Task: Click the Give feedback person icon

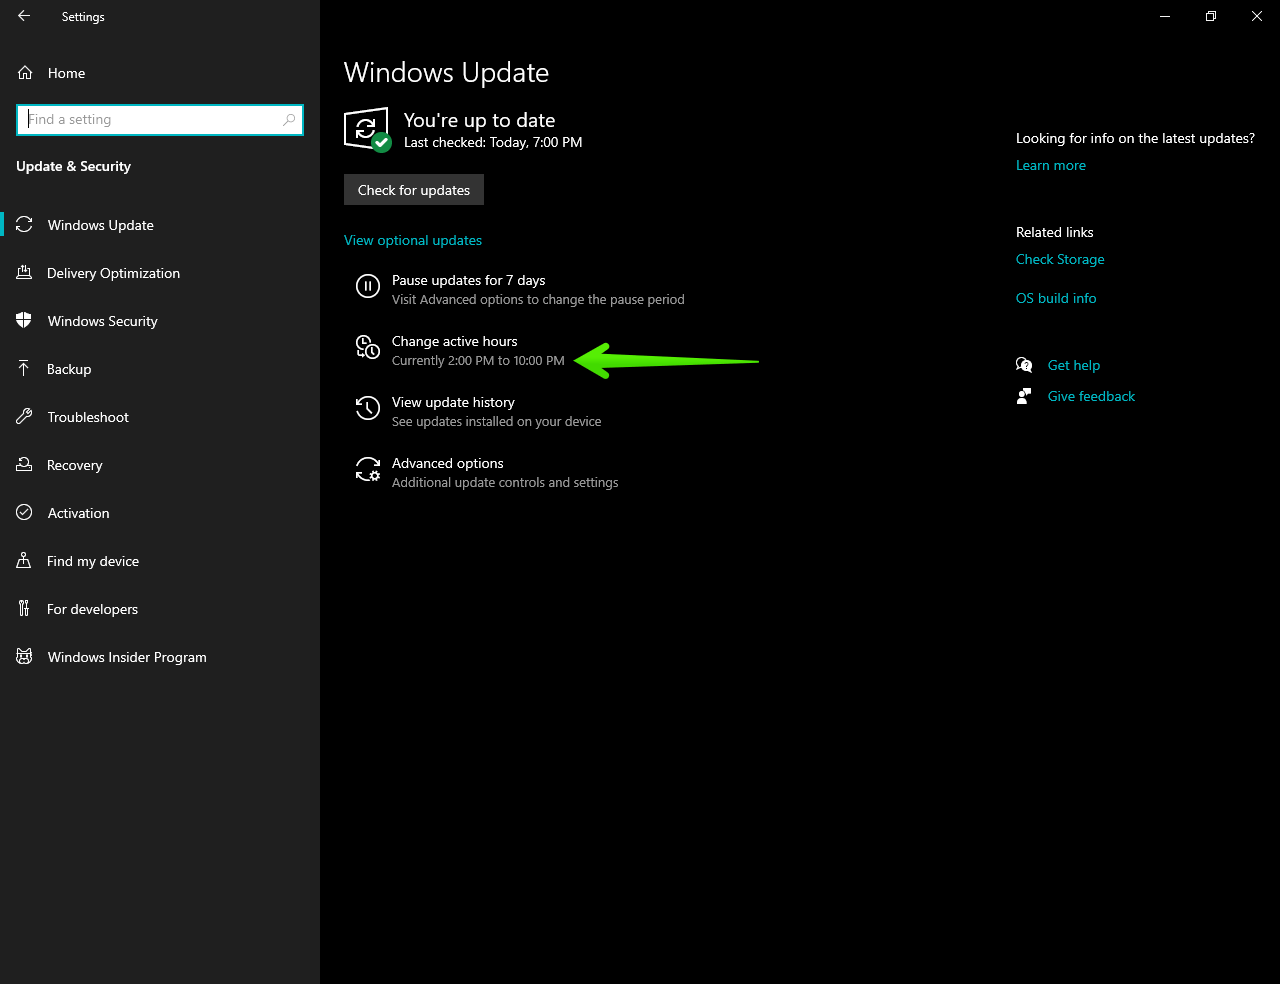Action: pyautogui.click(x=1024, y=396)
